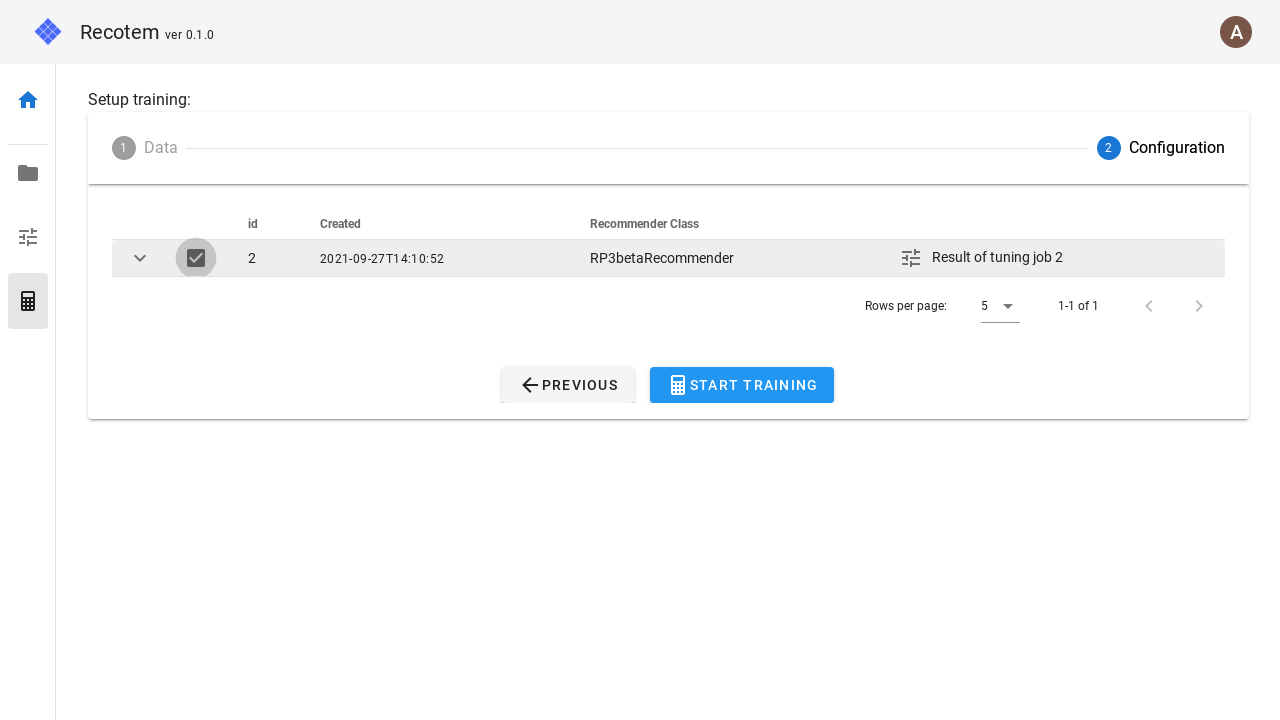This screenshot has height=720, width=1280.
Task: Click the Recommender Class column header
Action: tap(644, 224)
